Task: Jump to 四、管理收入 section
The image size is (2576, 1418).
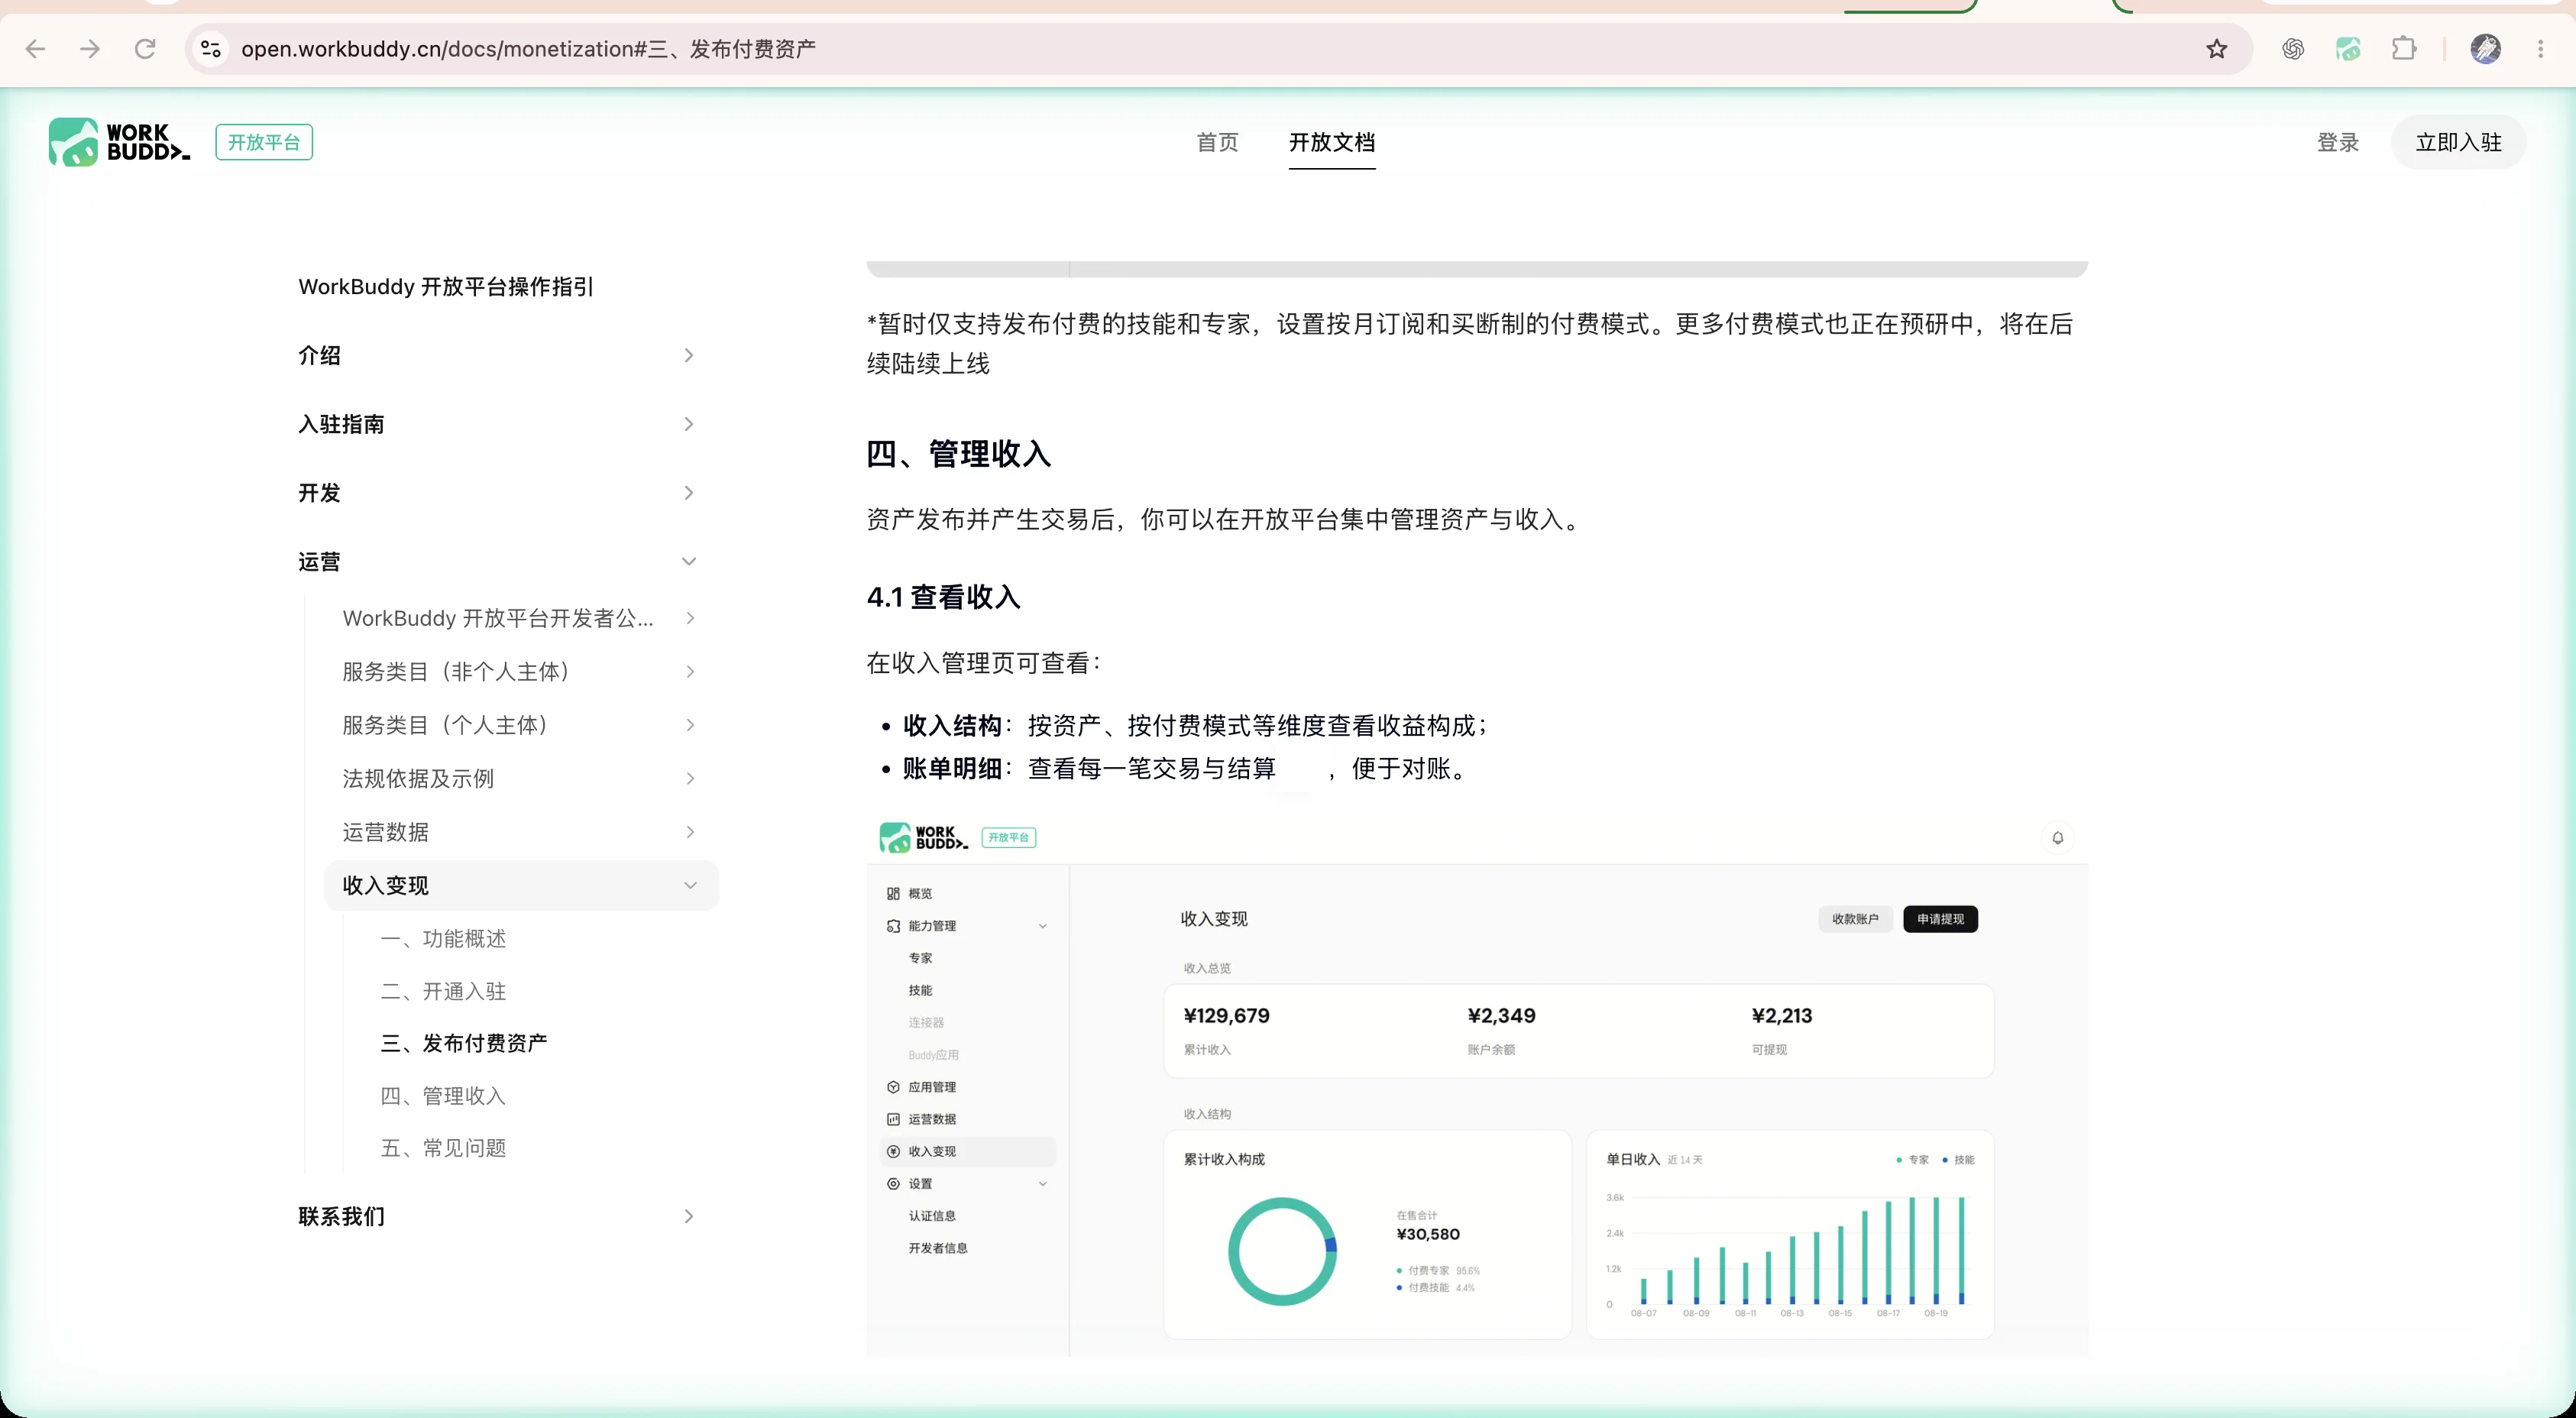Action: [x=443, y=1096]
